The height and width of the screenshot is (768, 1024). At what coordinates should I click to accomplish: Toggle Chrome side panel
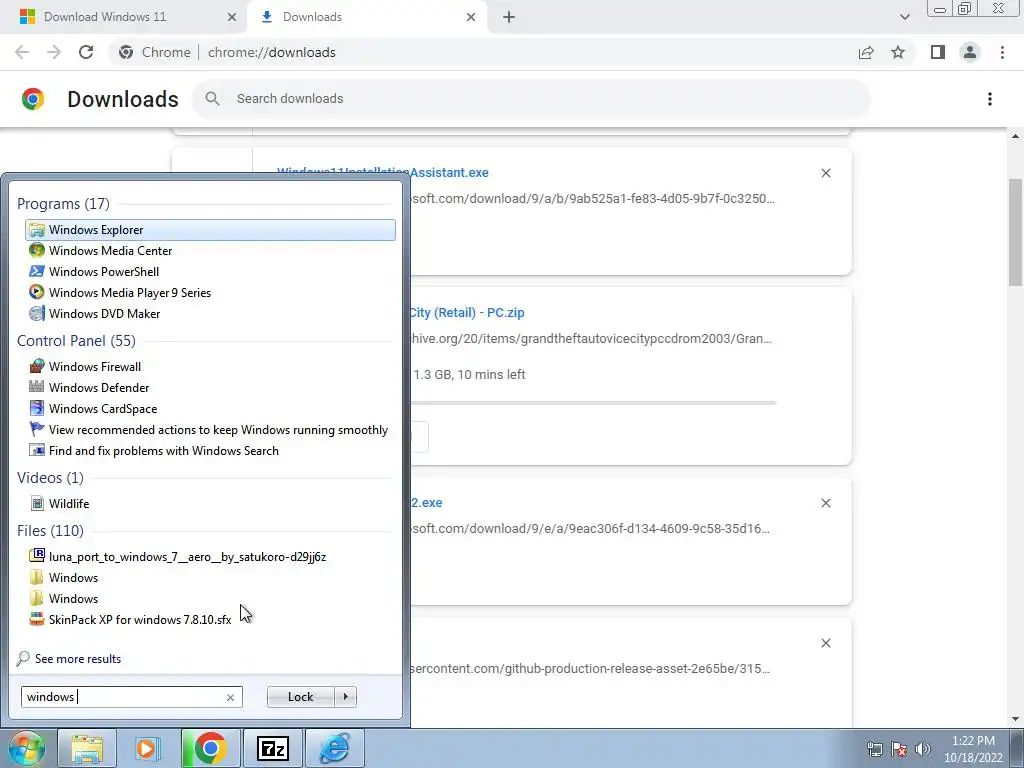coord(938,52)
